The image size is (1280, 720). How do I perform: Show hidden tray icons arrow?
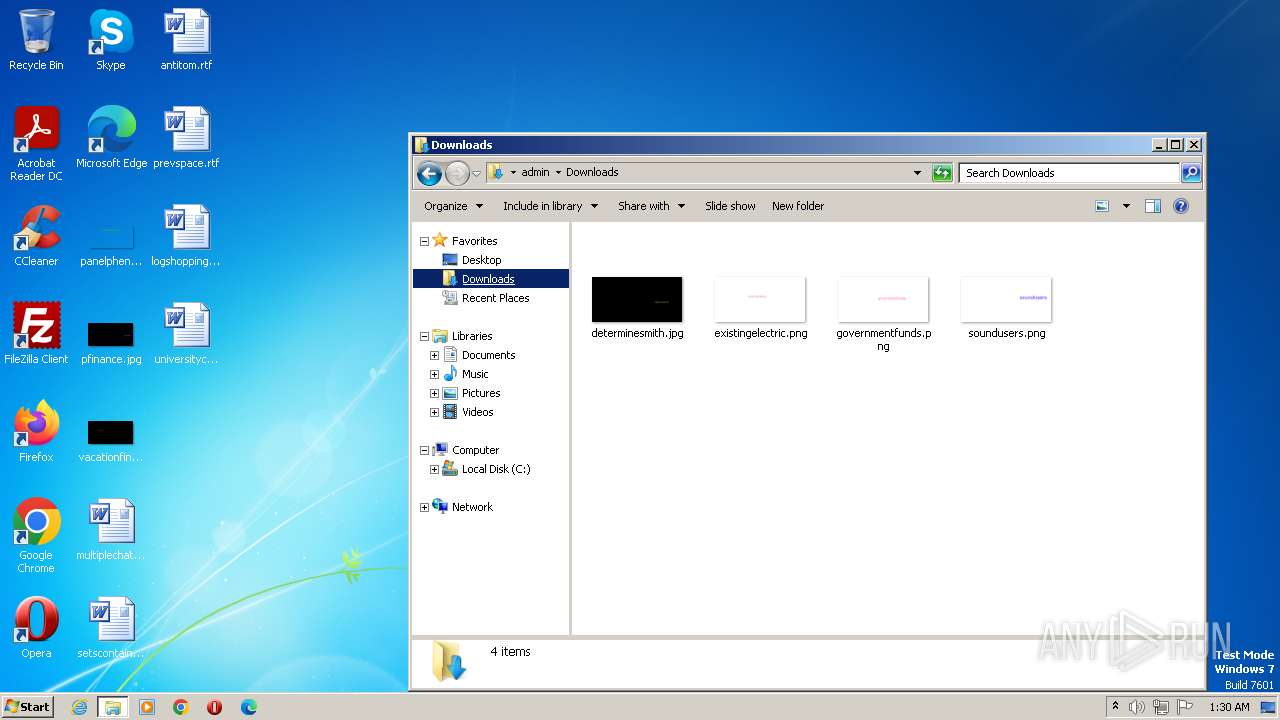point(1115,707)
